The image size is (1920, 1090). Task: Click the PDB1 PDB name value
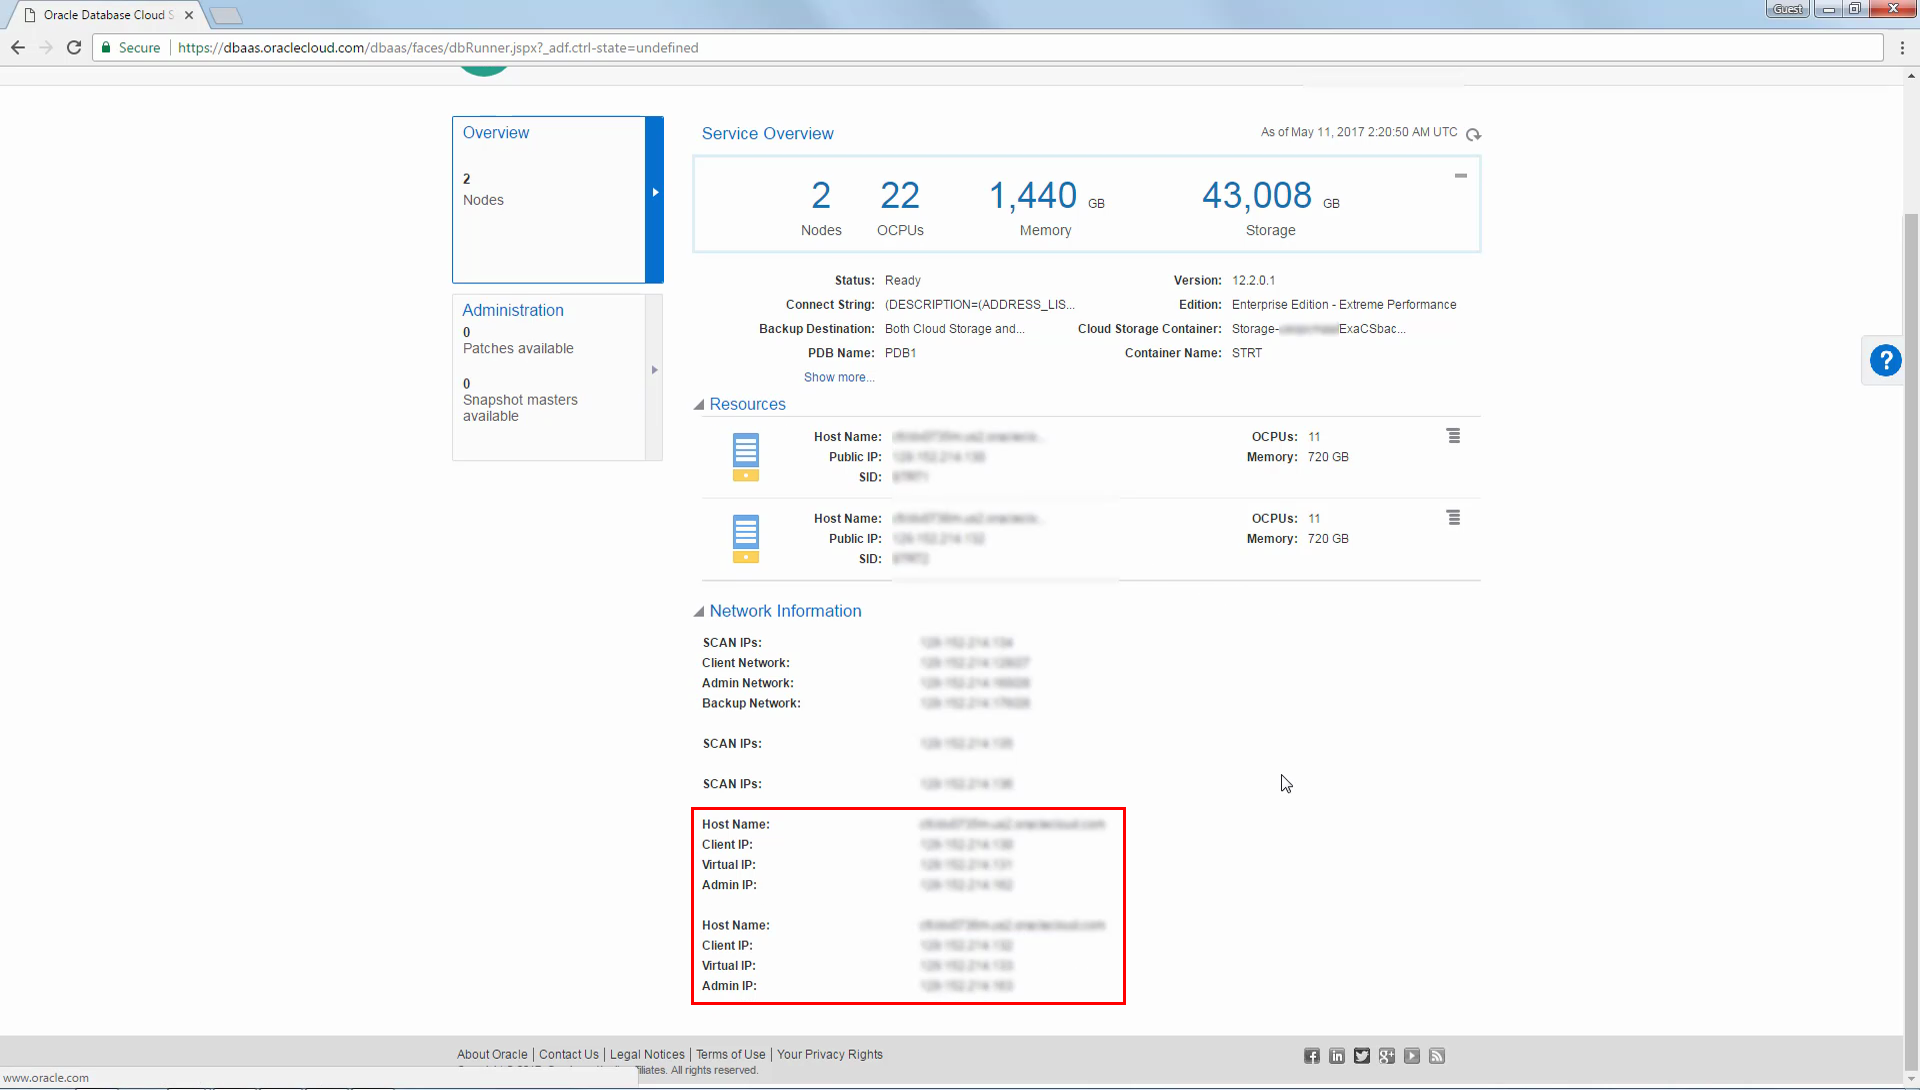pyautogui.click(x=900, y=353)
